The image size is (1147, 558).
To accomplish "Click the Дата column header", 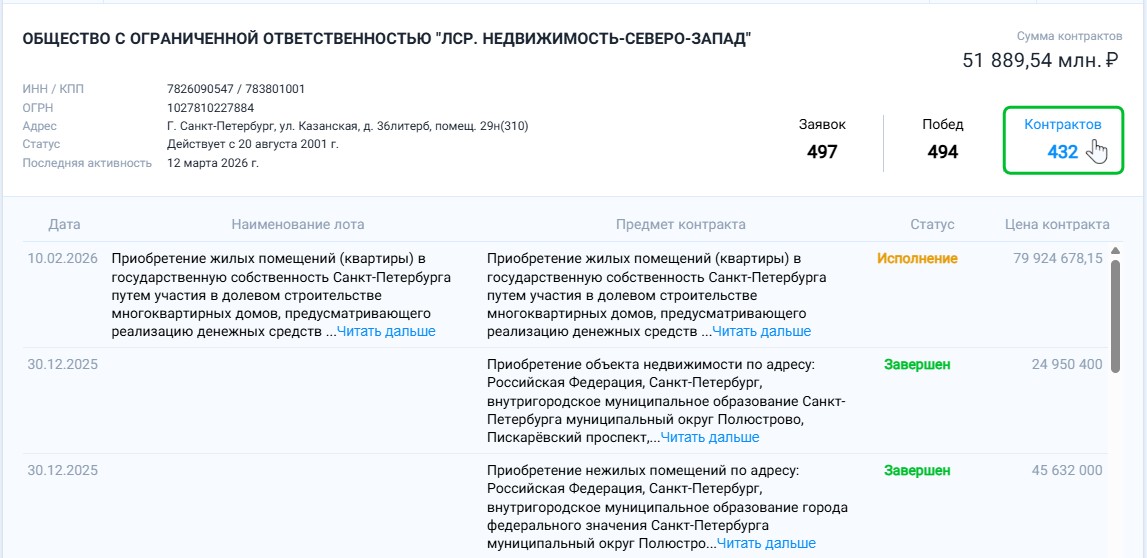I will tap(64, 225).
